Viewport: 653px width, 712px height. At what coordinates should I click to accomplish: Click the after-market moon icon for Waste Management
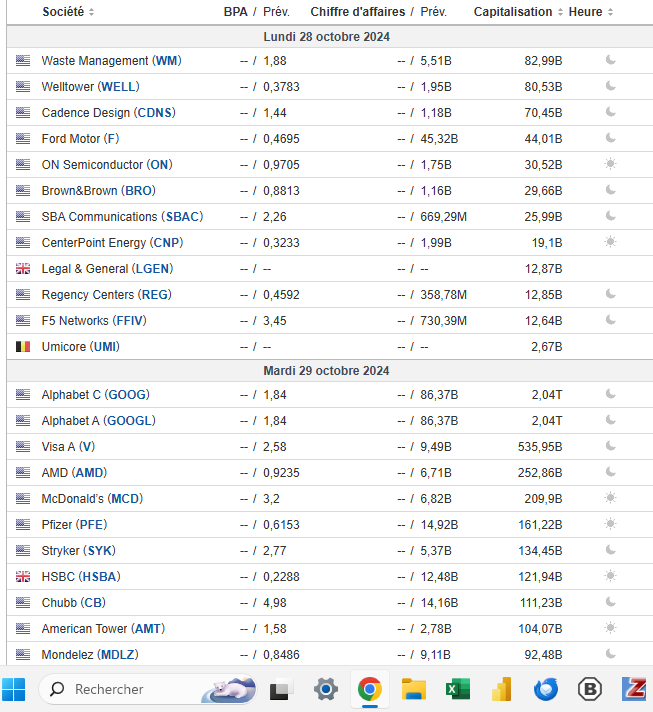click(x=610, y=61)
